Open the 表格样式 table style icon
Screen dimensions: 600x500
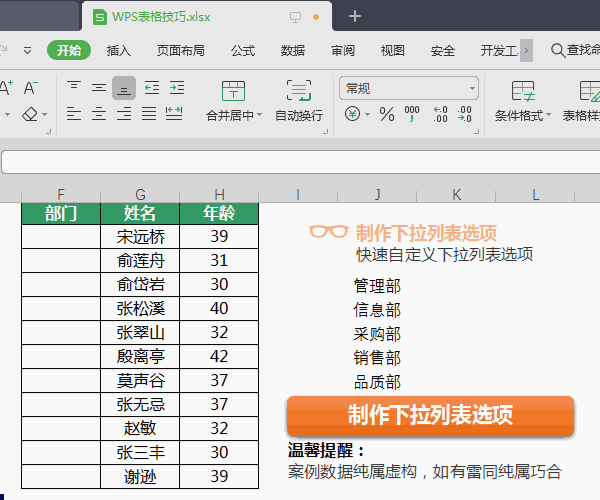point(589,91)
